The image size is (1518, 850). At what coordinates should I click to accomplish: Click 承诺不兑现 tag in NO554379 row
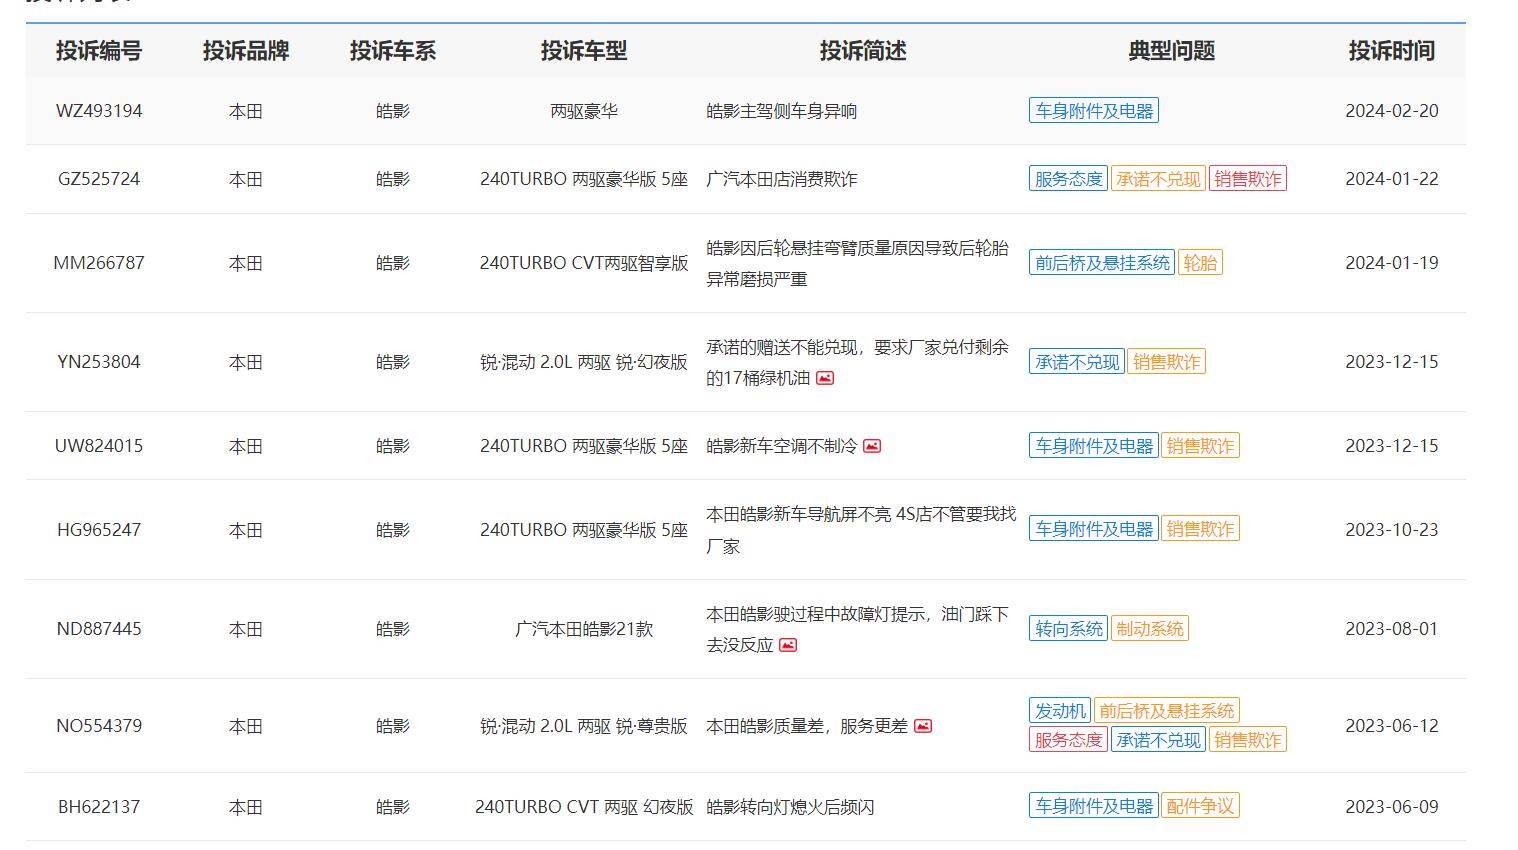(1158, 740)
